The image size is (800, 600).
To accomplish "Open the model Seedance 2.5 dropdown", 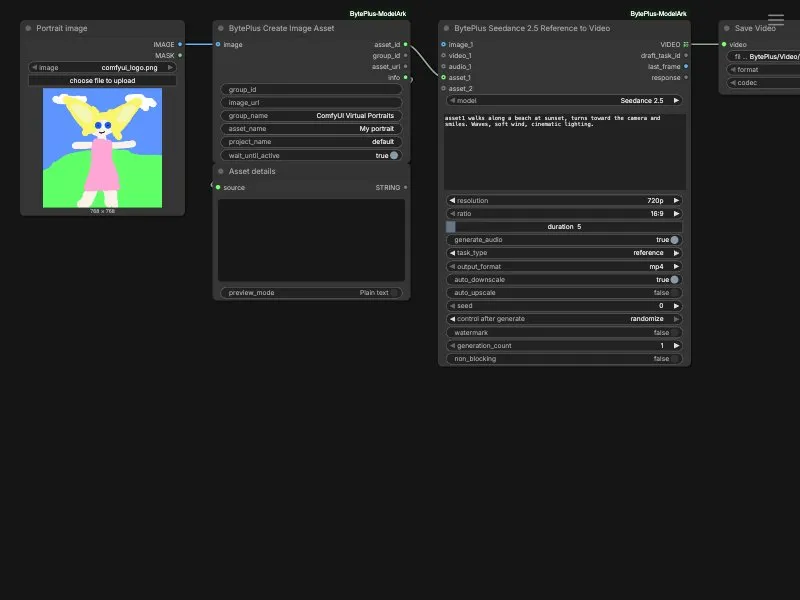I will (x=564, y=101).
